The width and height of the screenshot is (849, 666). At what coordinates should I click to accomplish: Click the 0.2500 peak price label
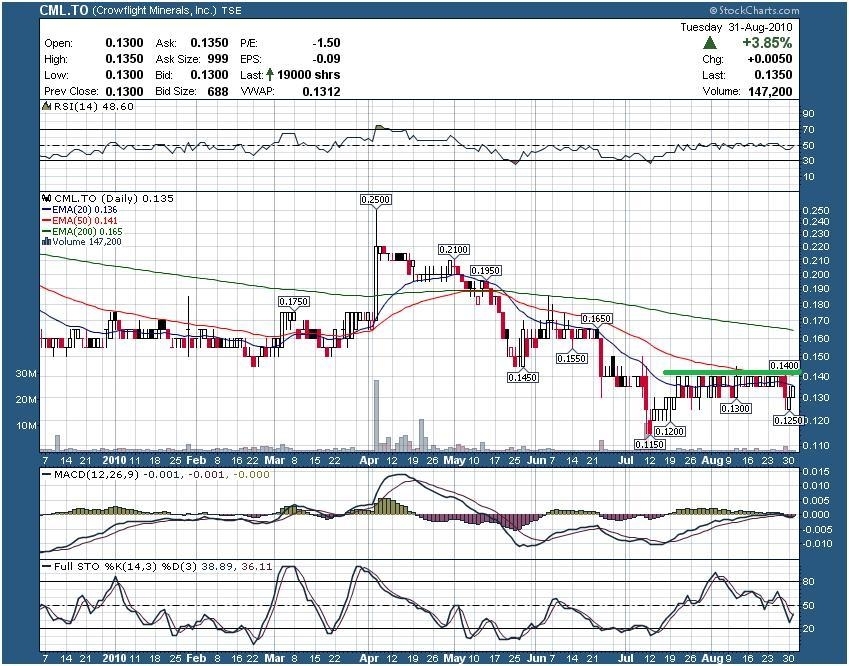point(375,199)
